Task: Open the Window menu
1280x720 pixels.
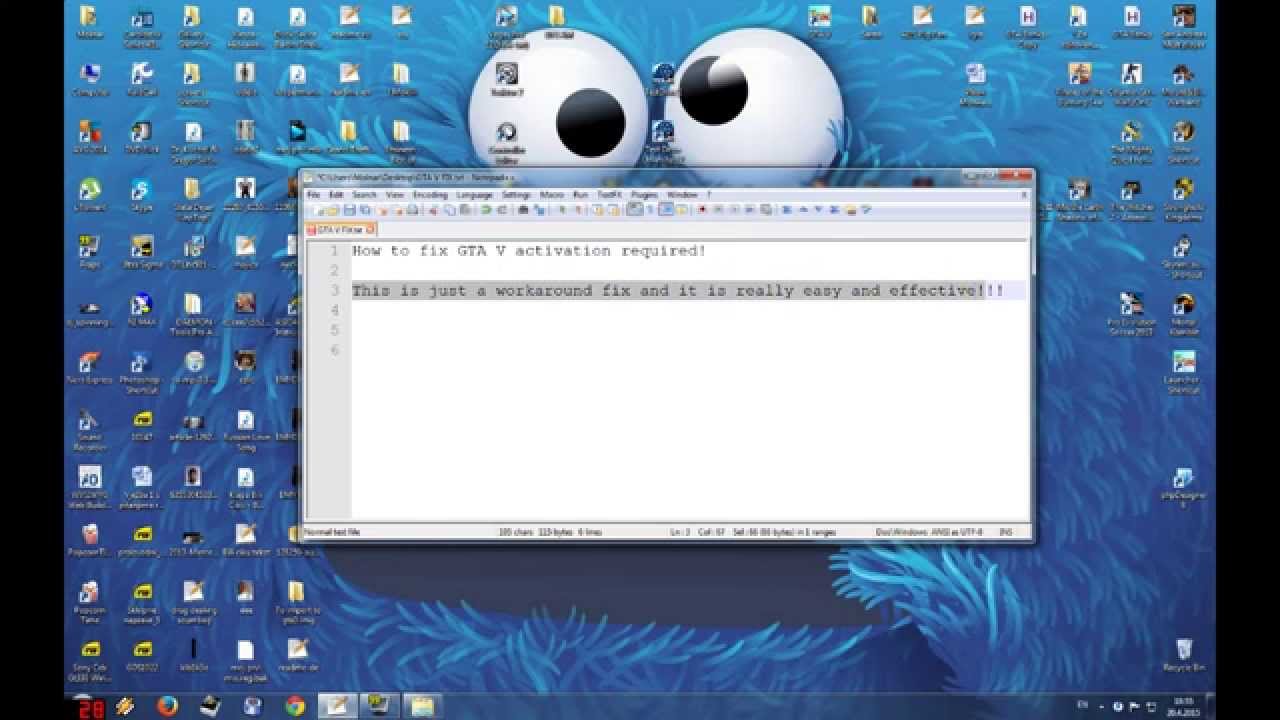Action: pyautogui.click(x=682, y=194)
